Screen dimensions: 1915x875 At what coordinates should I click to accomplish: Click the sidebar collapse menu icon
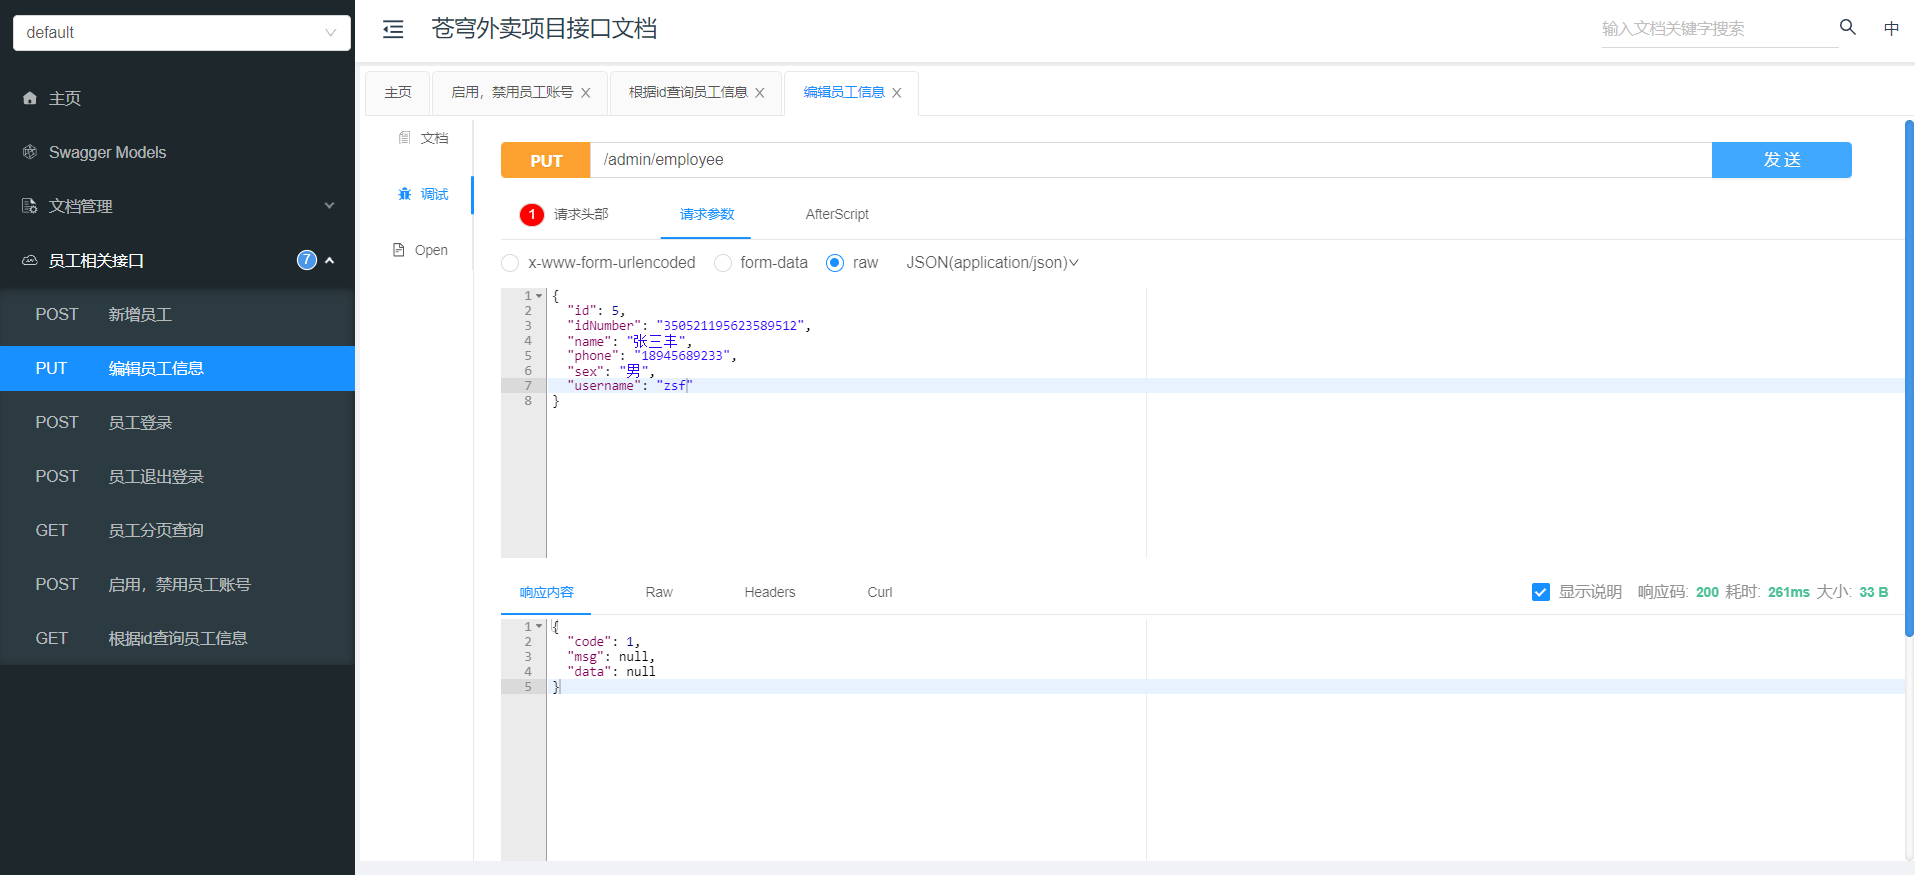pos(393,29)
